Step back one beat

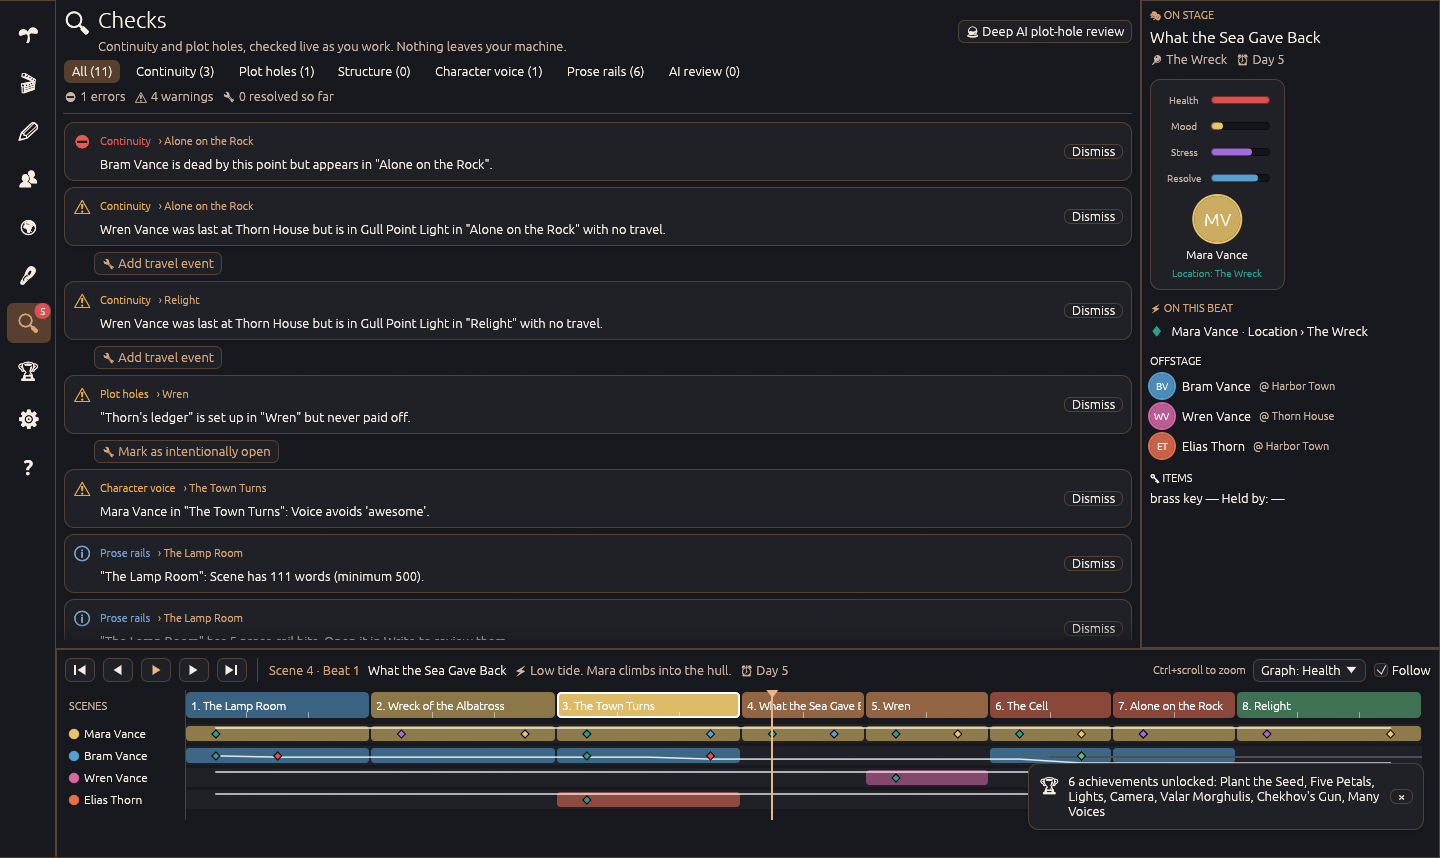[118, 670]
